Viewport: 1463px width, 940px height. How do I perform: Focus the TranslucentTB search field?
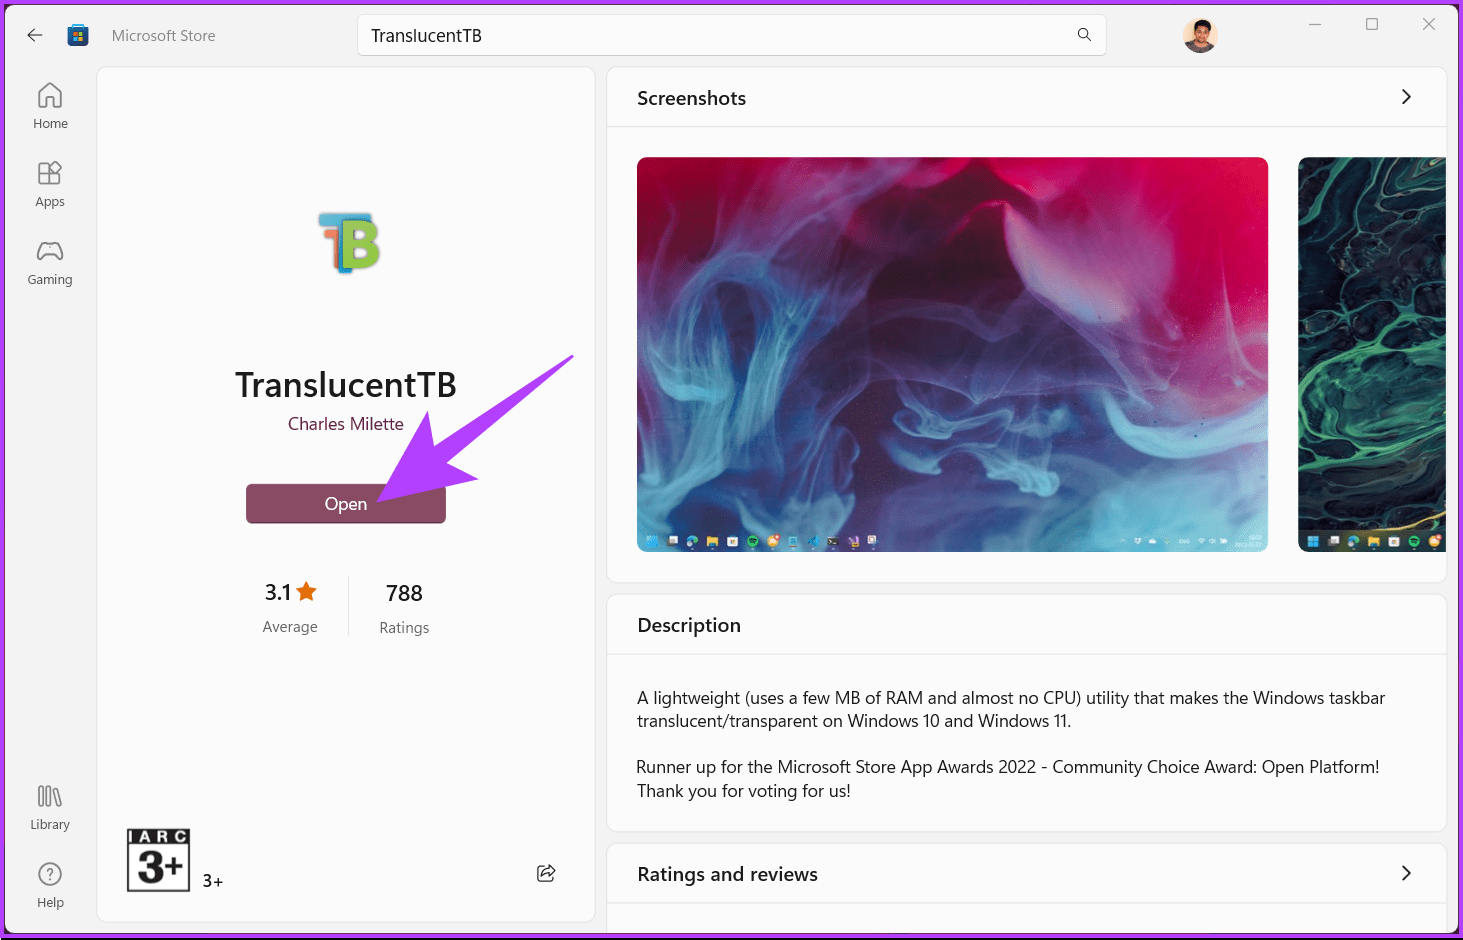(x=732, y=35)
